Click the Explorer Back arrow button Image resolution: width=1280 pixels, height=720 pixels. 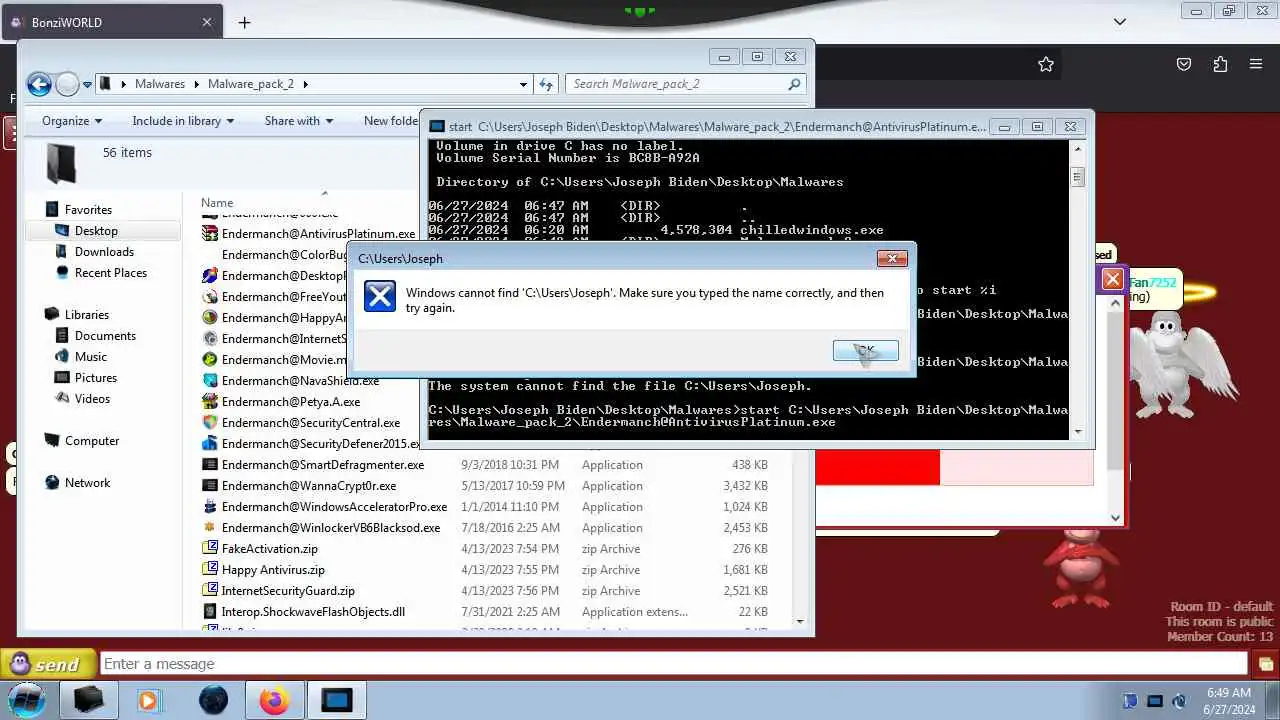(x=39, y=84)
